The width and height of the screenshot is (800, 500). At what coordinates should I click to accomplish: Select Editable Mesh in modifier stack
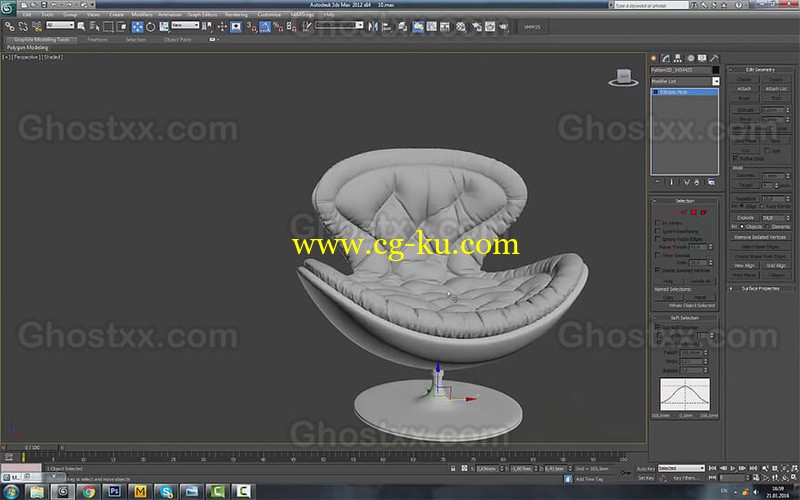tap(685, 92)
